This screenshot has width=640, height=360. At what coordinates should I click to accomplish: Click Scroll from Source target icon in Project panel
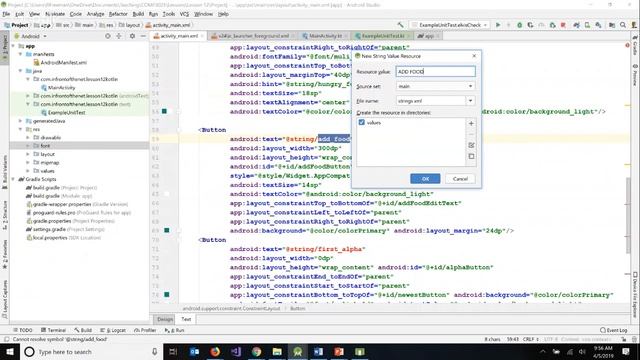[x=108, y=36]
